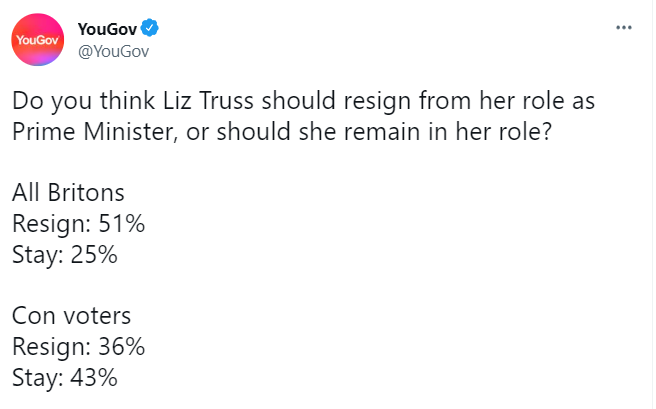Click the 'Stay' label under All Britons
The width and height of the screenshot is (656, 409).
(35, 255)
